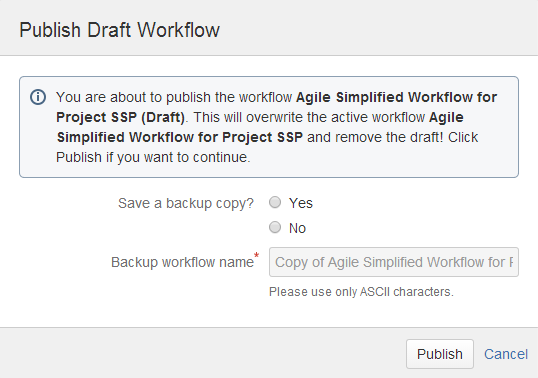Screen dimensions: 538x378
Task: Select the Yes radio button for backup
Action: coord(275,202)
